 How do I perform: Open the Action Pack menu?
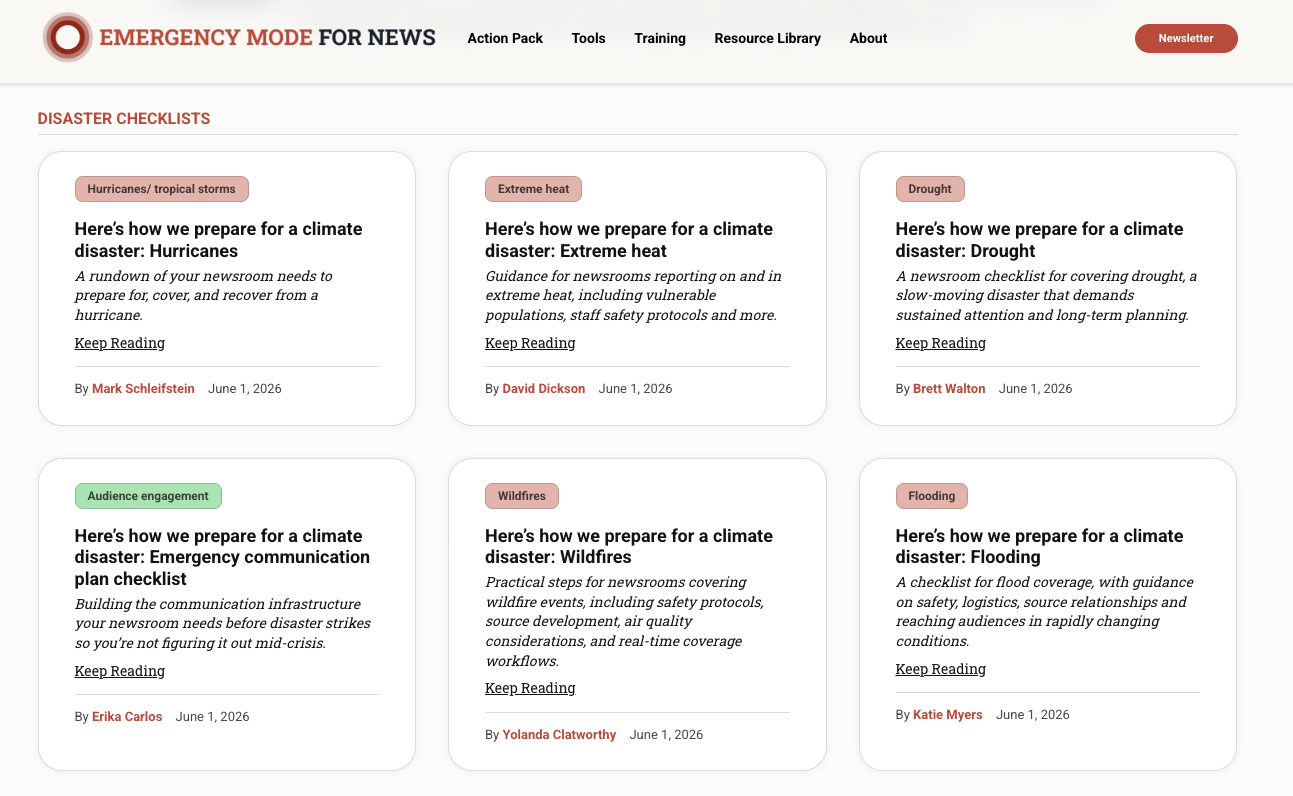[x=505, y=38]
